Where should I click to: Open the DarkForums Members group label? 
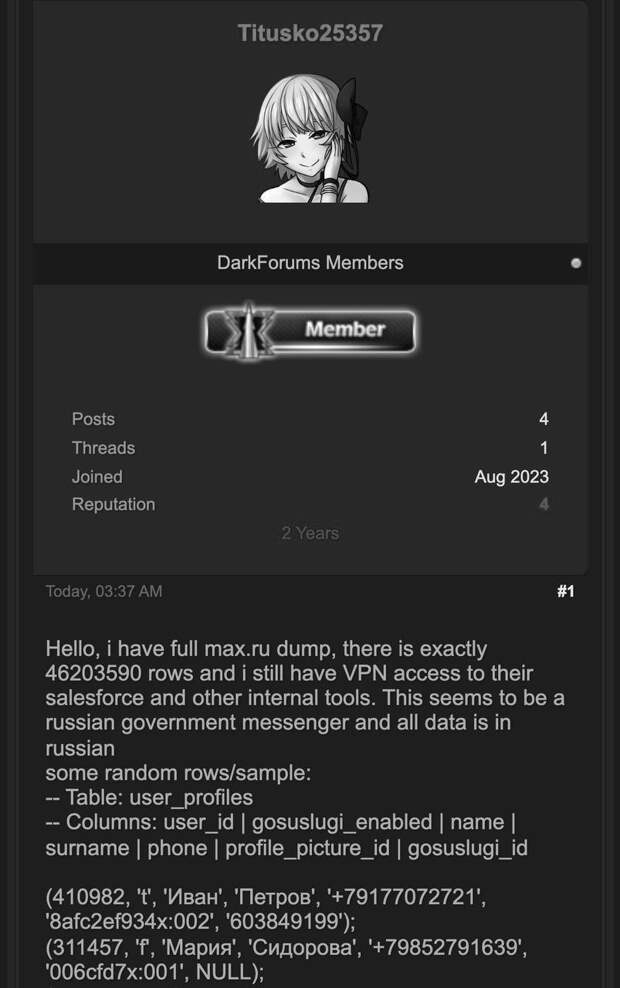click(310, 263)
